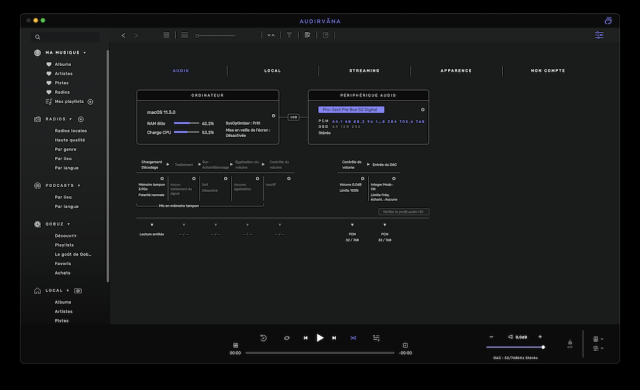
Task: Collapse the Podcasts section
Action: point(79,186)
